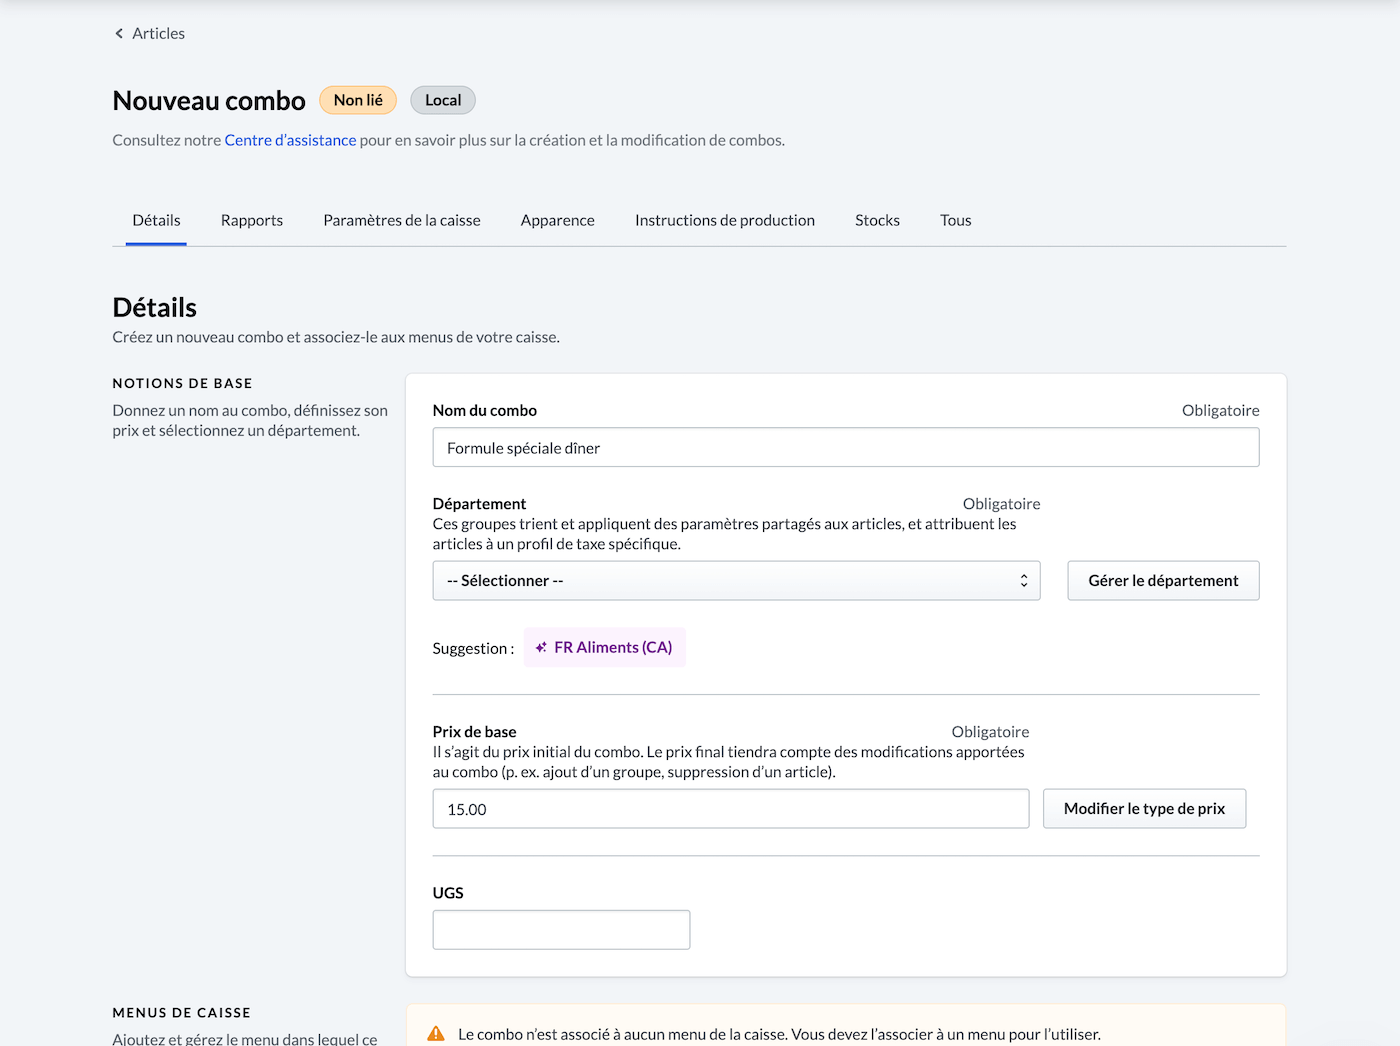Click Gérer le département button

point(1163,580)
